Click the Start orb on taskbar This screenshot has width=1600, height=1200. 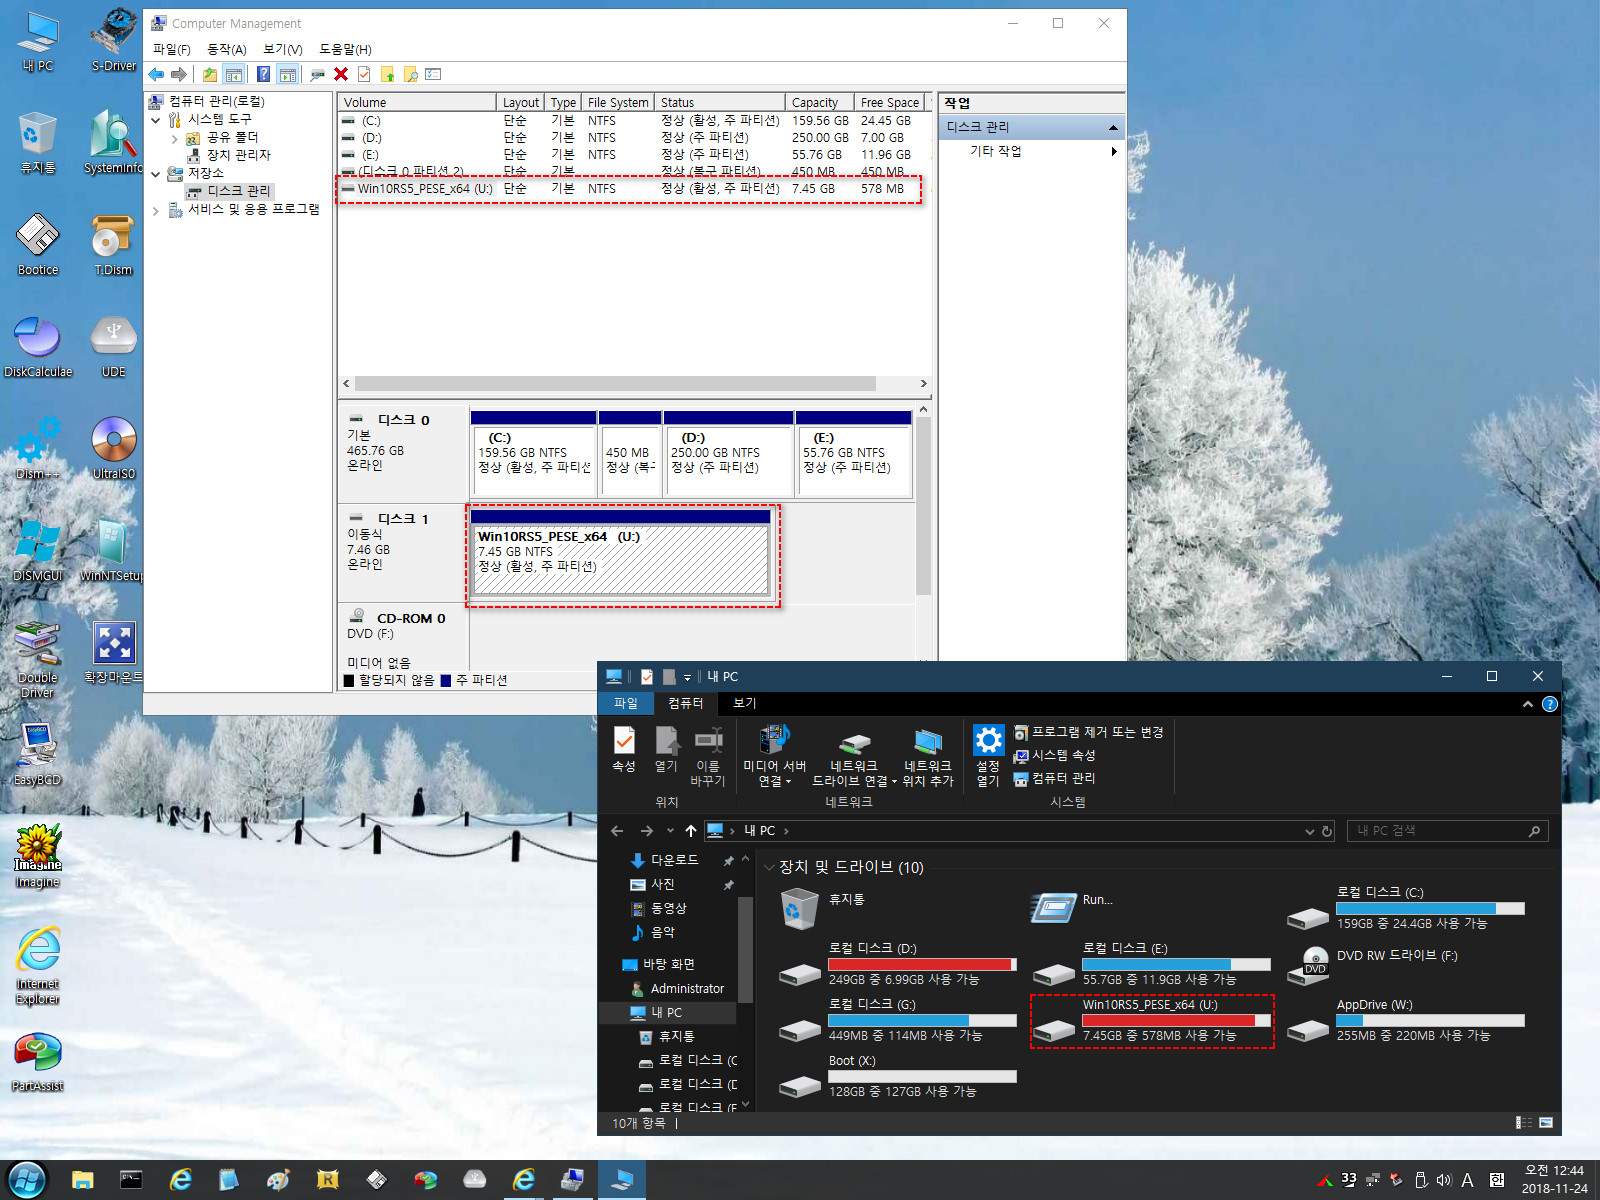coord(27,1180)
